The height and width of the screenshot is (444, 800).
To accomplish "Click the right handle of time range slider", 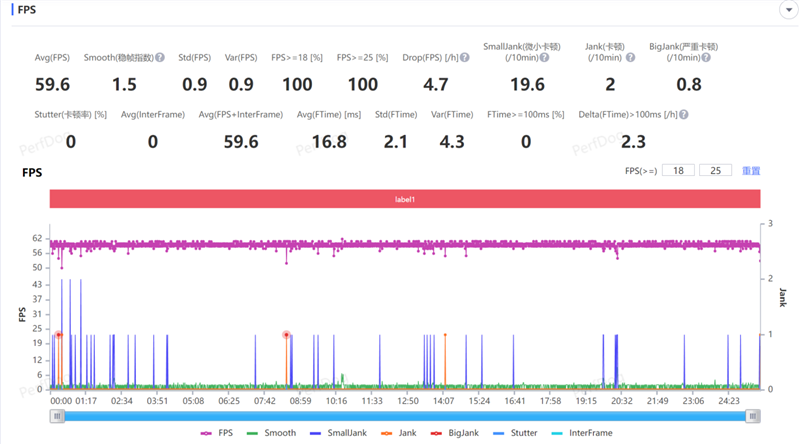I will 754,415.
